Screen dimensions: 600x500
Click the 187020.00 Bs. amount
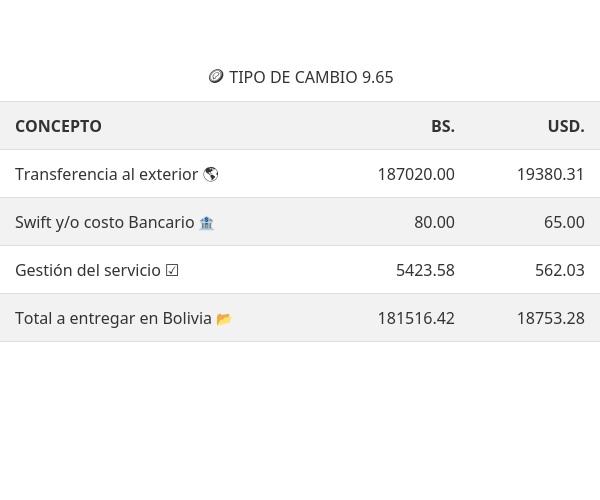point(415,174)
